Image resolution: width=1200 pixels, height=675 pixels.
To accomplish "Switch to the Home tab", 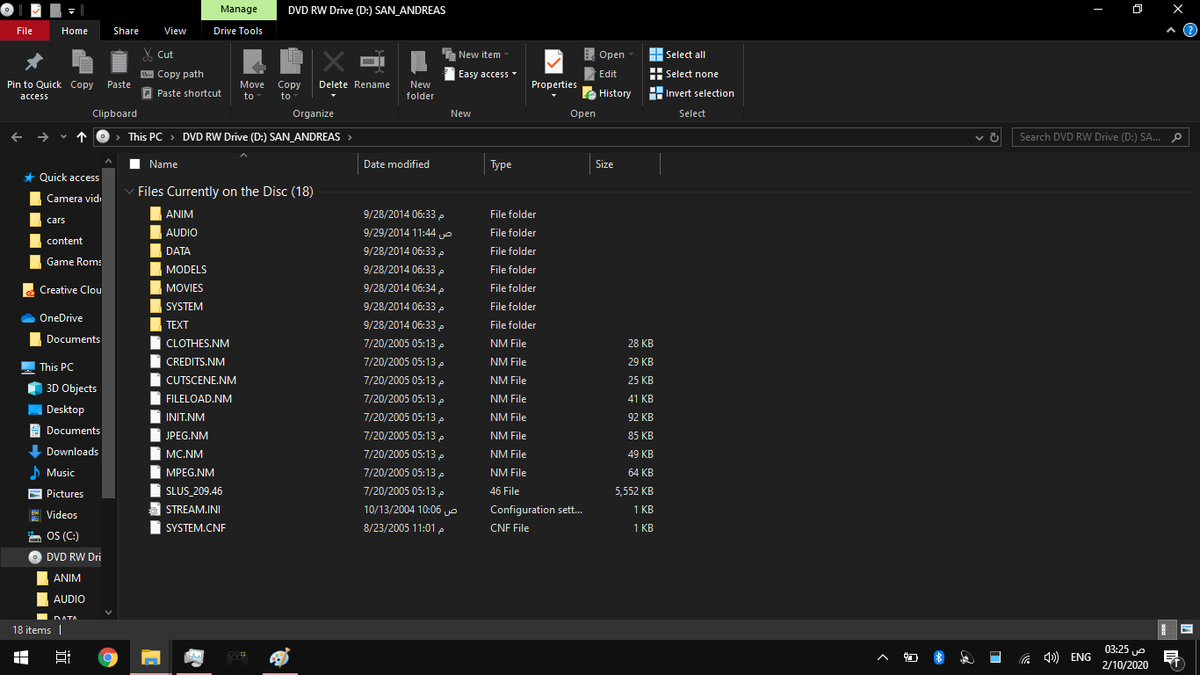I will click(x=74, y=31).
